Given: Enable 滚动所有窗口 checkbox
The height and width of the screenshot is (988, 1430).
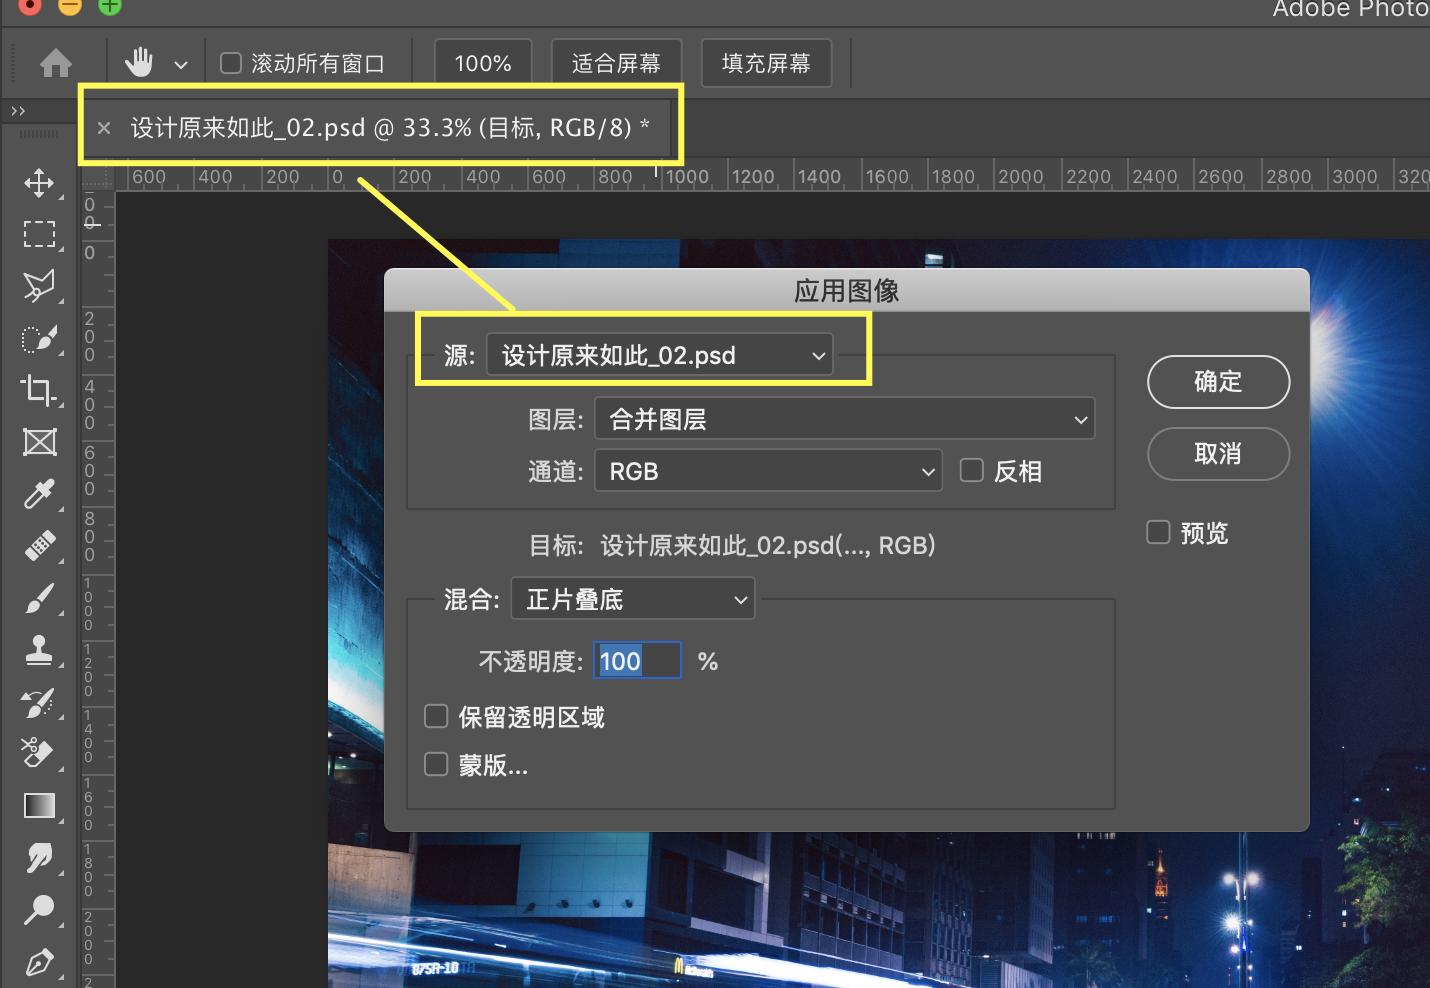Looking at the screenshot, I should 231,61.
